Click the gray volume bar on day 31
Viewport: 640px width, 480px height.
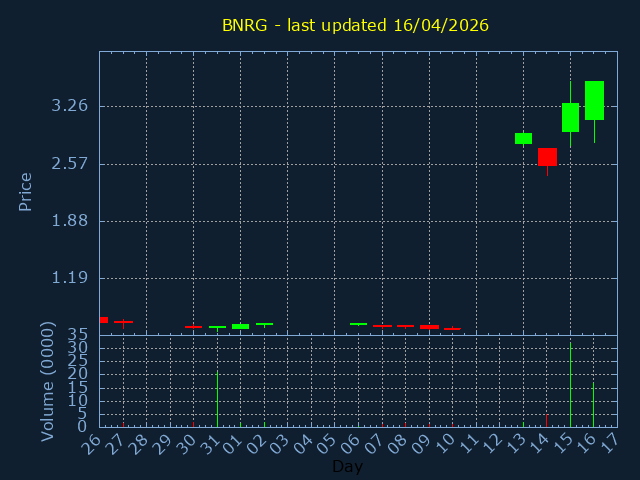(x=217, y=400)
